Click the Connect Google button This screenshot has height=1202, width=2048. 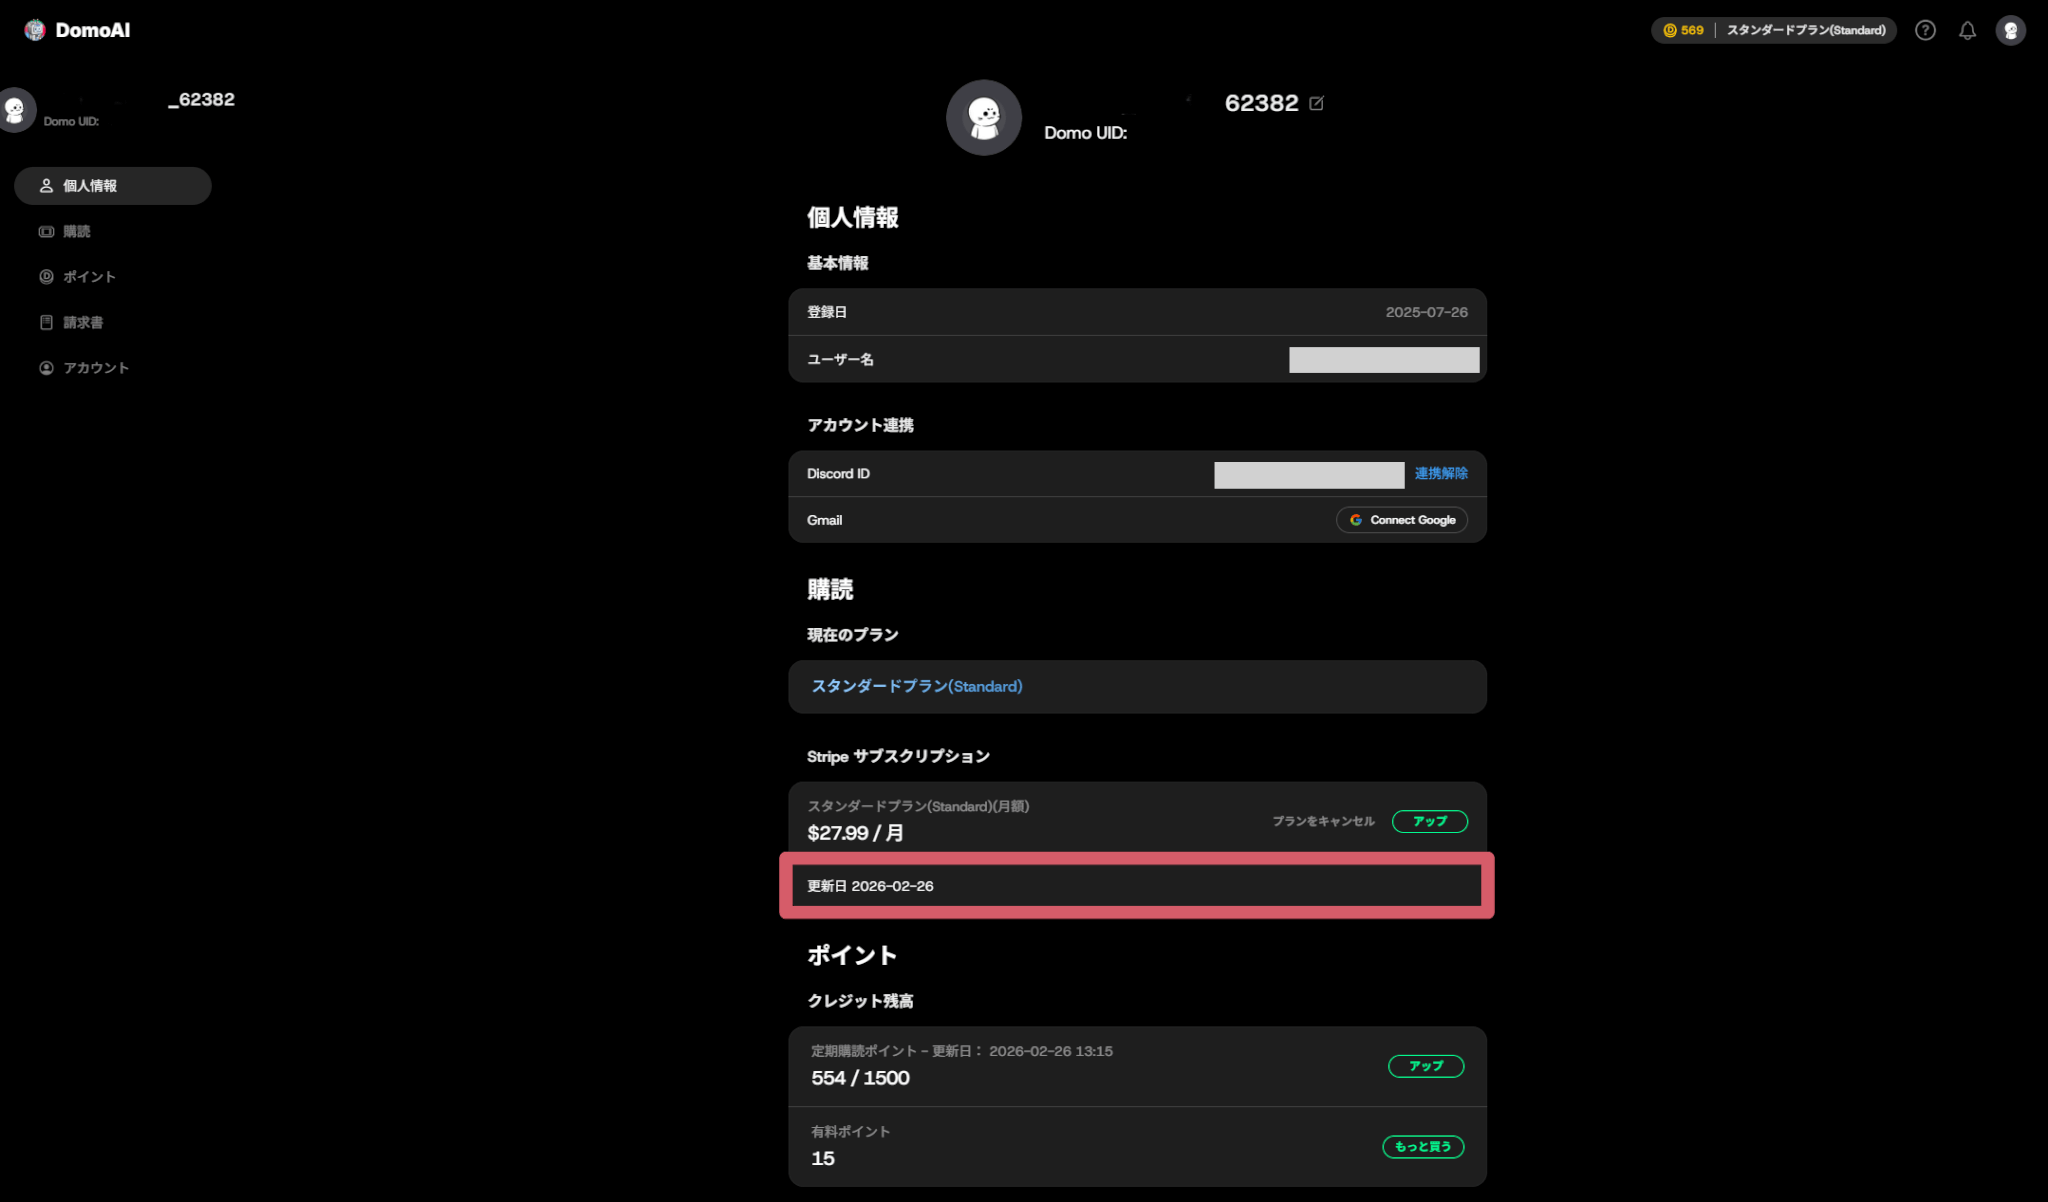[x=1402, y=520]
